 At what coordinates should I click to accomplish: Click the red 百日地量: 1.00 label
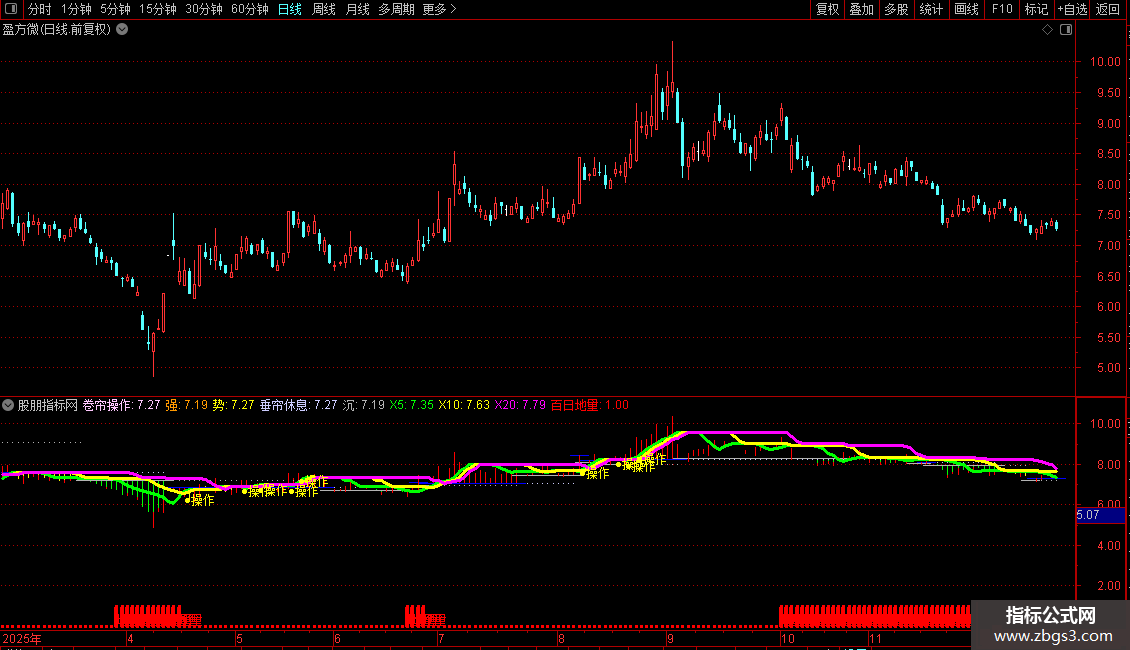click(590, 405)
